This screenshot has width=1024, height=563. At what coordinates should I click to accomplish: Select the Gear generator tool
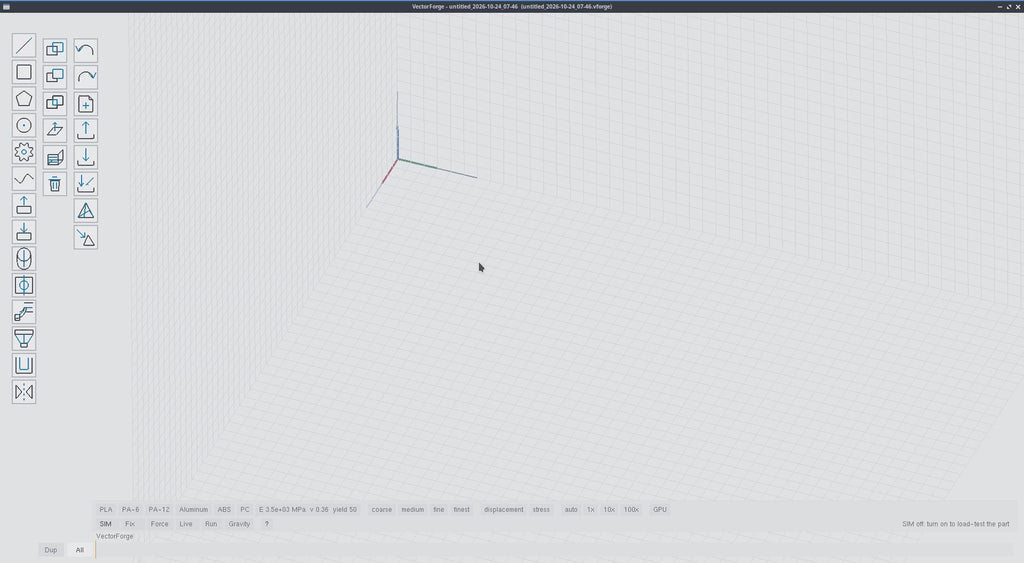click(24, 152)
